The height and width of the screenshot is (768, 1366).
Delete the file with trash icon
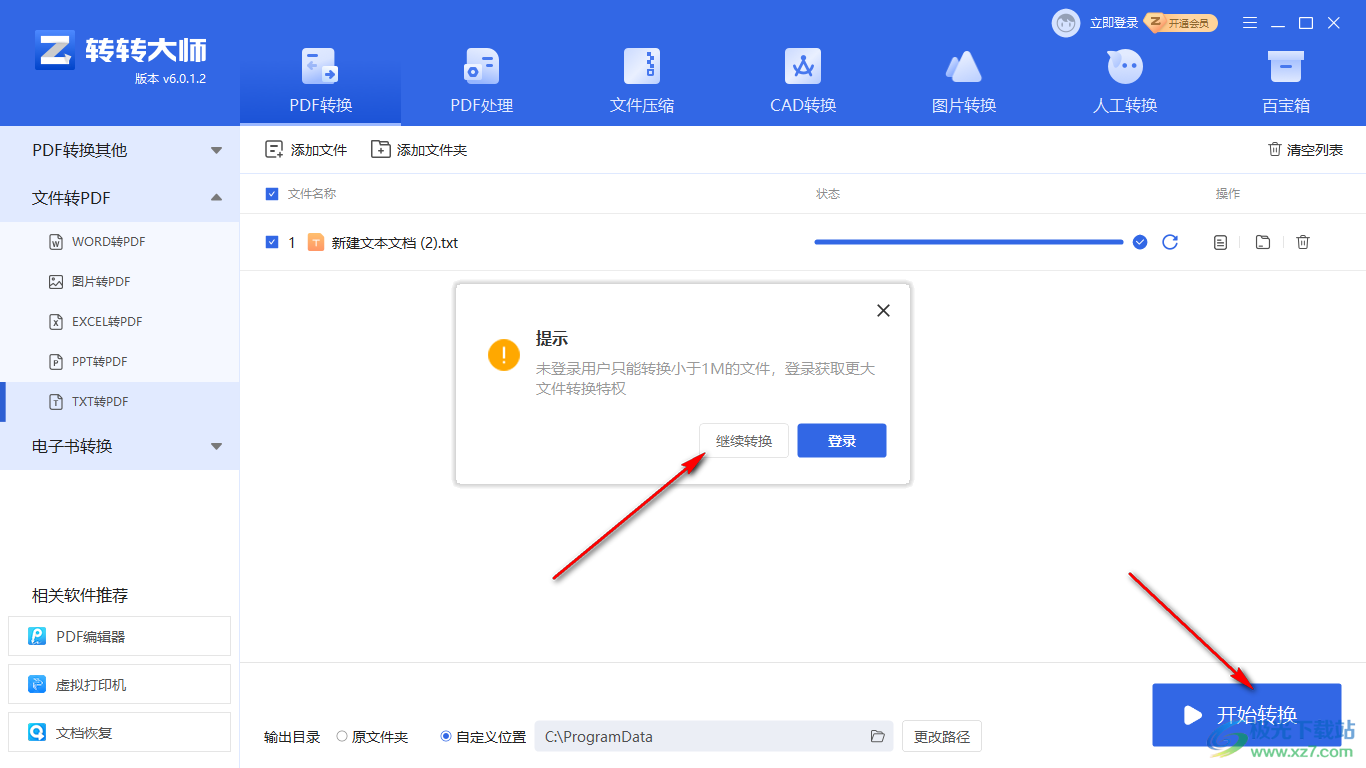coord(1303,242)
